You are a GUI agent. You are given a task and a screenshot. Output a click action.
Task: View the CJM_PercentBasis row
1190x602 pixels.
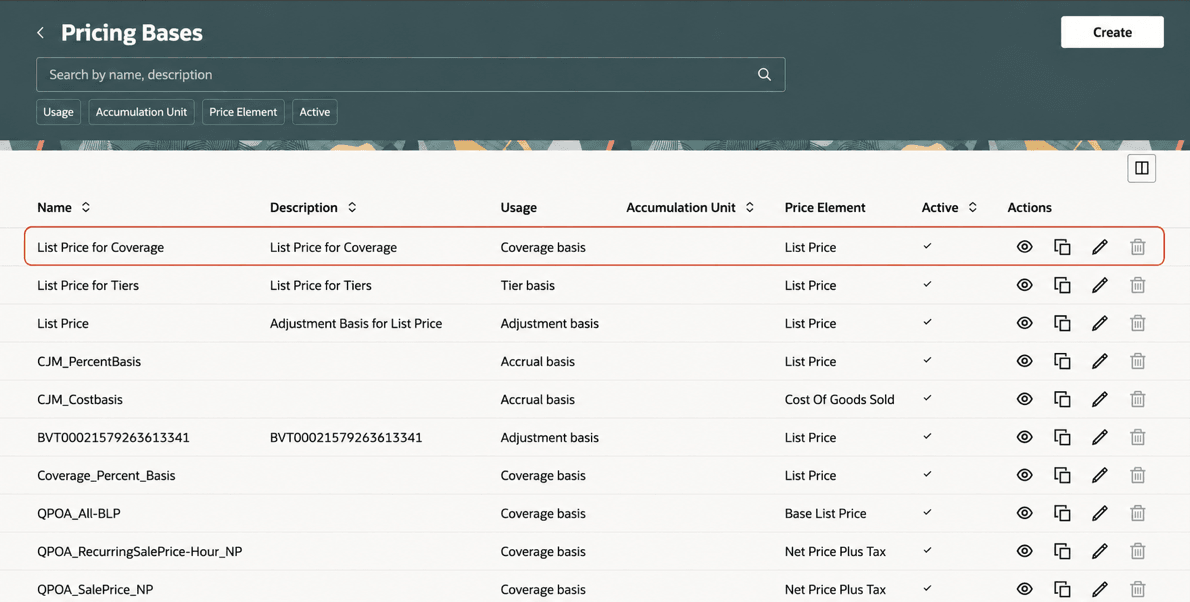(1025, 361)
